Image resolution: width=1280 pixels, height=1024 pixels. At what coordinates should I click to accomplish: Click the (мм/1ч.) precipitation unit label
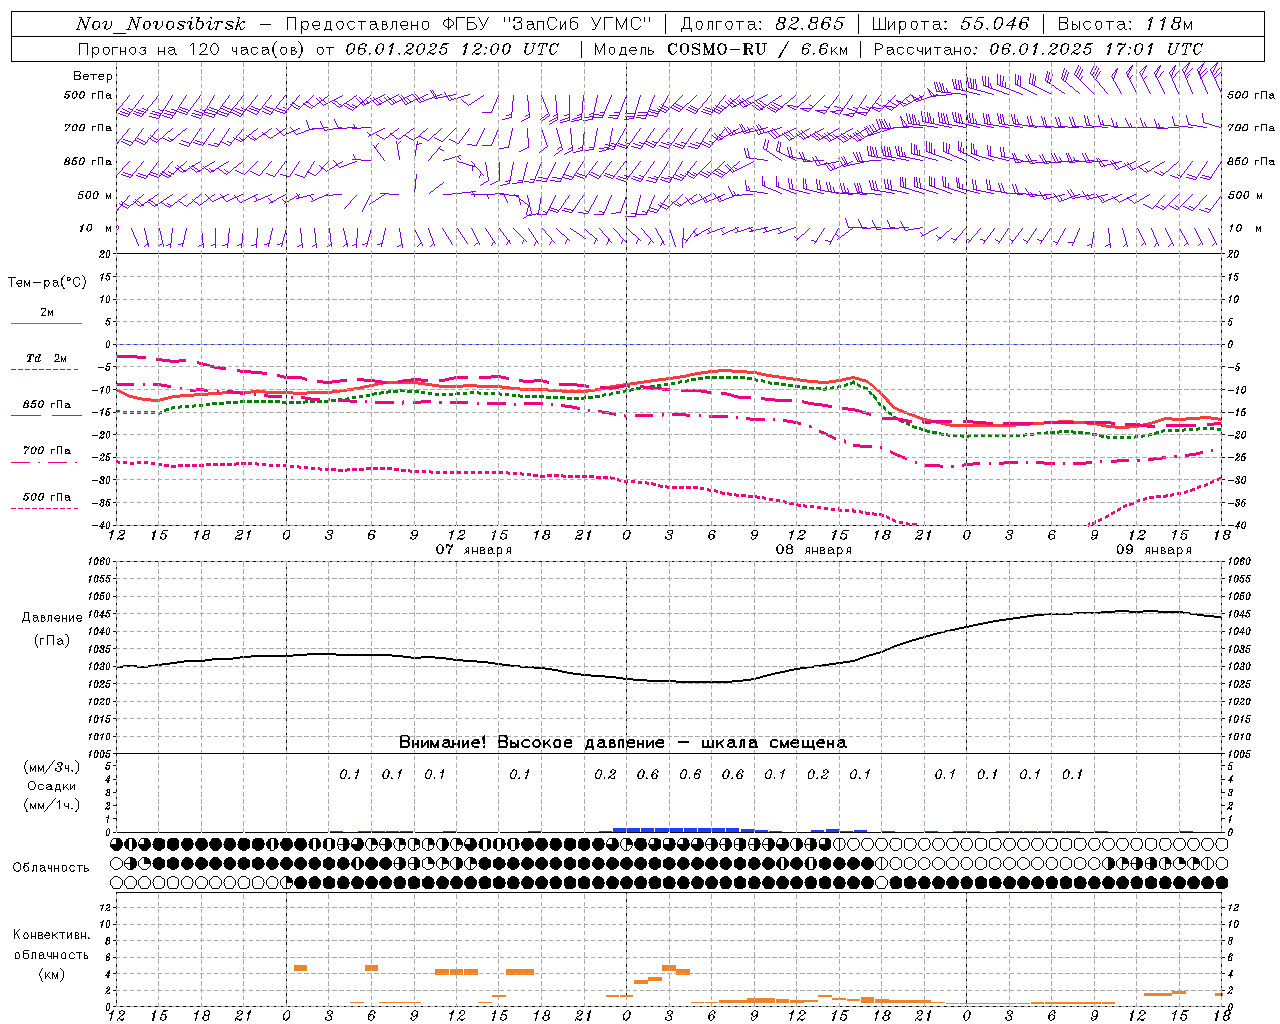pyautogui.click(x=52, y=805)
